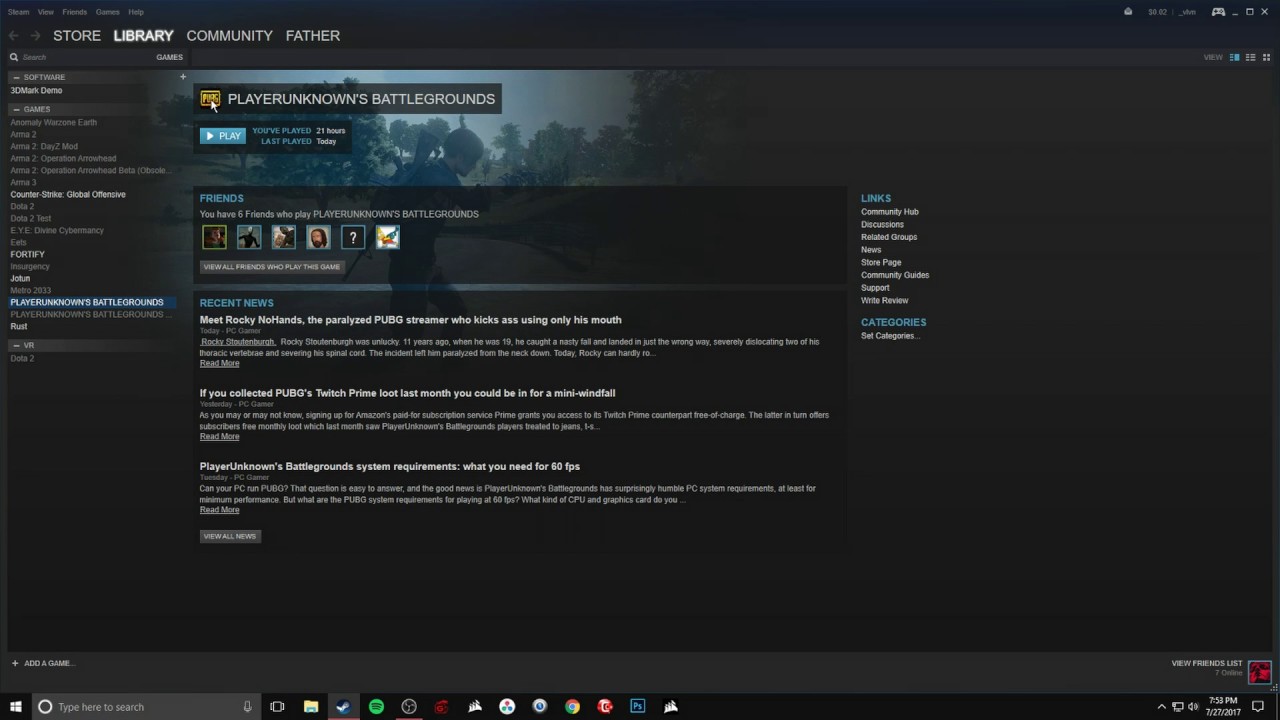Open Read More under Twitch Prime article
The image size is (1280, 720).
pyautogui.click(x=219, y=436)
